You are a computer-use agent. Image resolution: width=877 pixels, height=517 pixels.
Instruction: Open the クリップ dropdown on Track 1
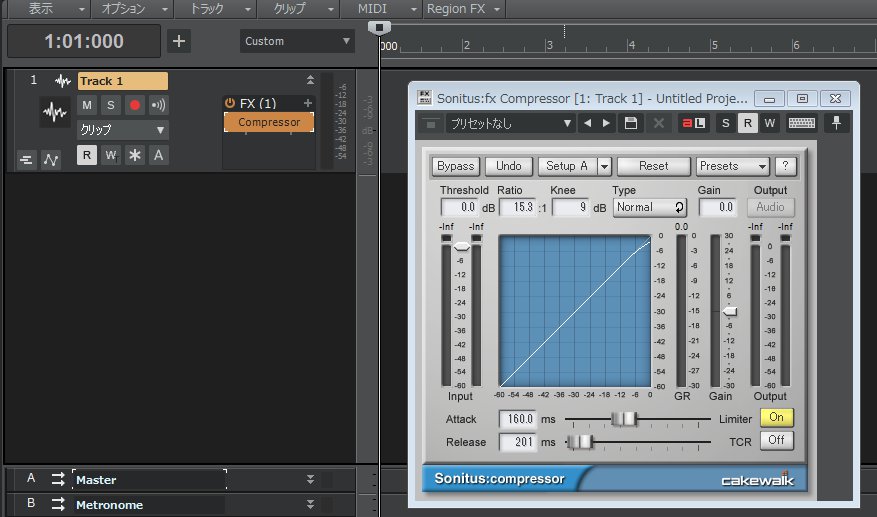point(122,130)
